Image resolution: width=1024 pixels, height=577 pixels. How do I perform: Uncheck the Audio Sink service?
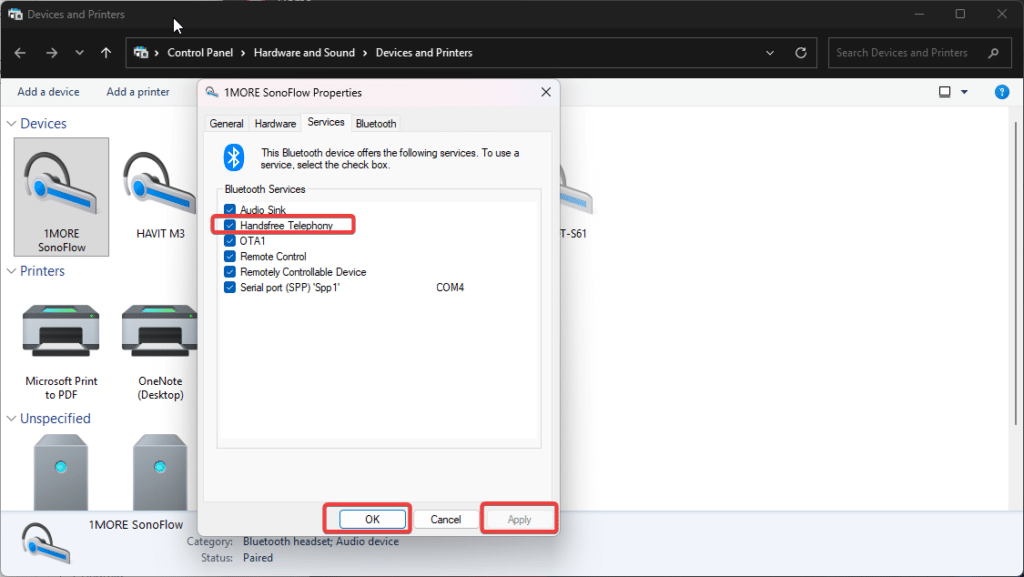point(229,210)
